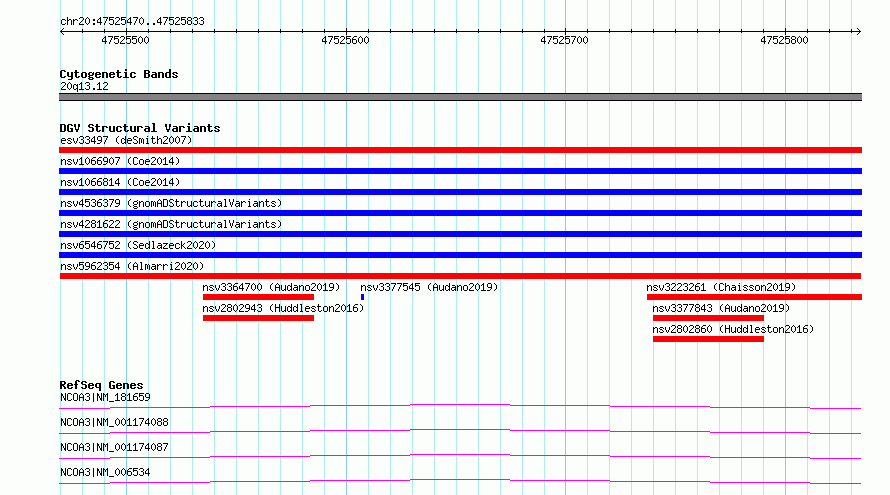Click the magenta line of NCOA3|NM_006534
890x495 pixels.
tap(460, 481)
